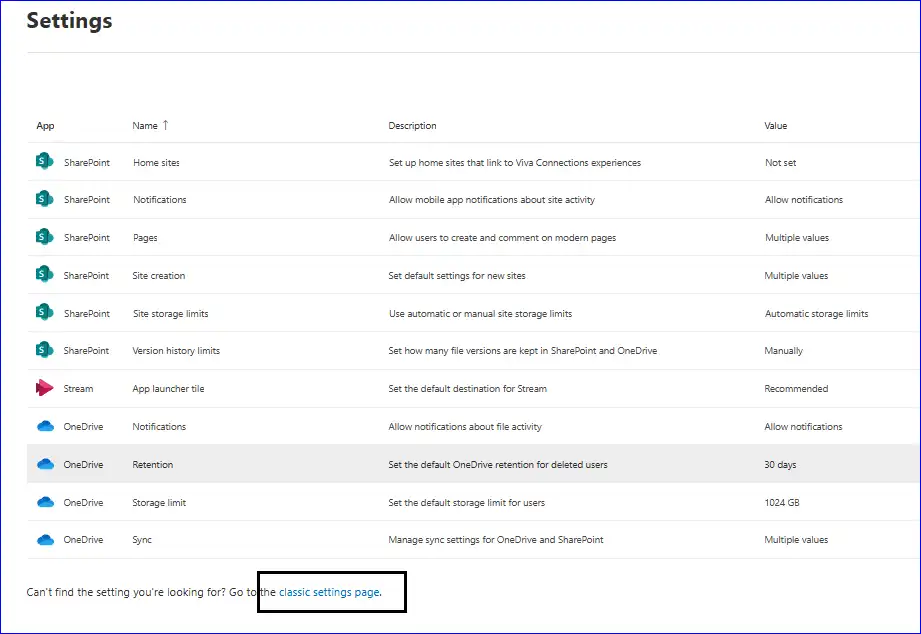This screenshot has width=921, height=634.
Task: Click the Value column header
Action: [x=775, y=126]
